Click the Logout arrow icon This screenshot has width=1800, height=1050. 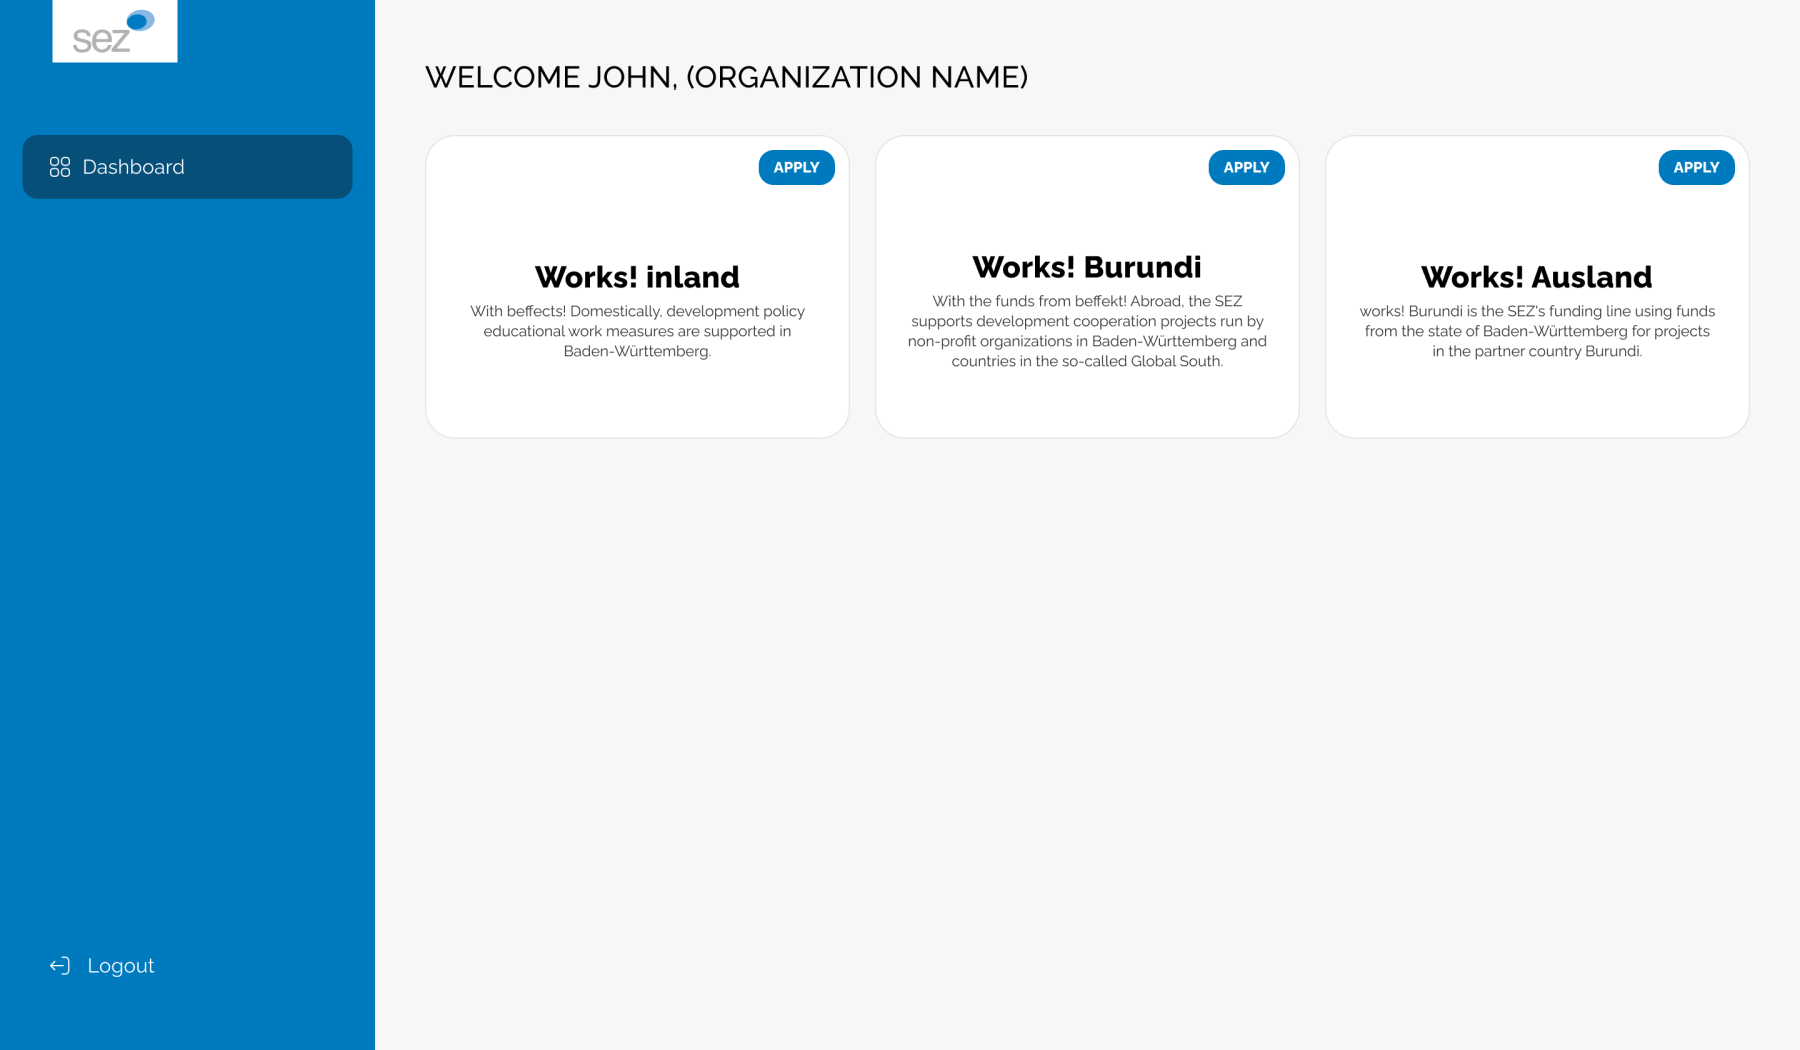pos(60,966)
